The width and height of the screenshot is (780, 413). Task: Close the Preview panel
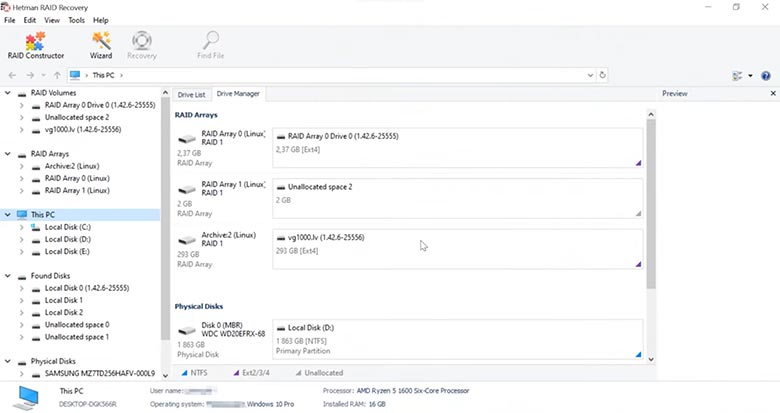[x=771, y=94]
